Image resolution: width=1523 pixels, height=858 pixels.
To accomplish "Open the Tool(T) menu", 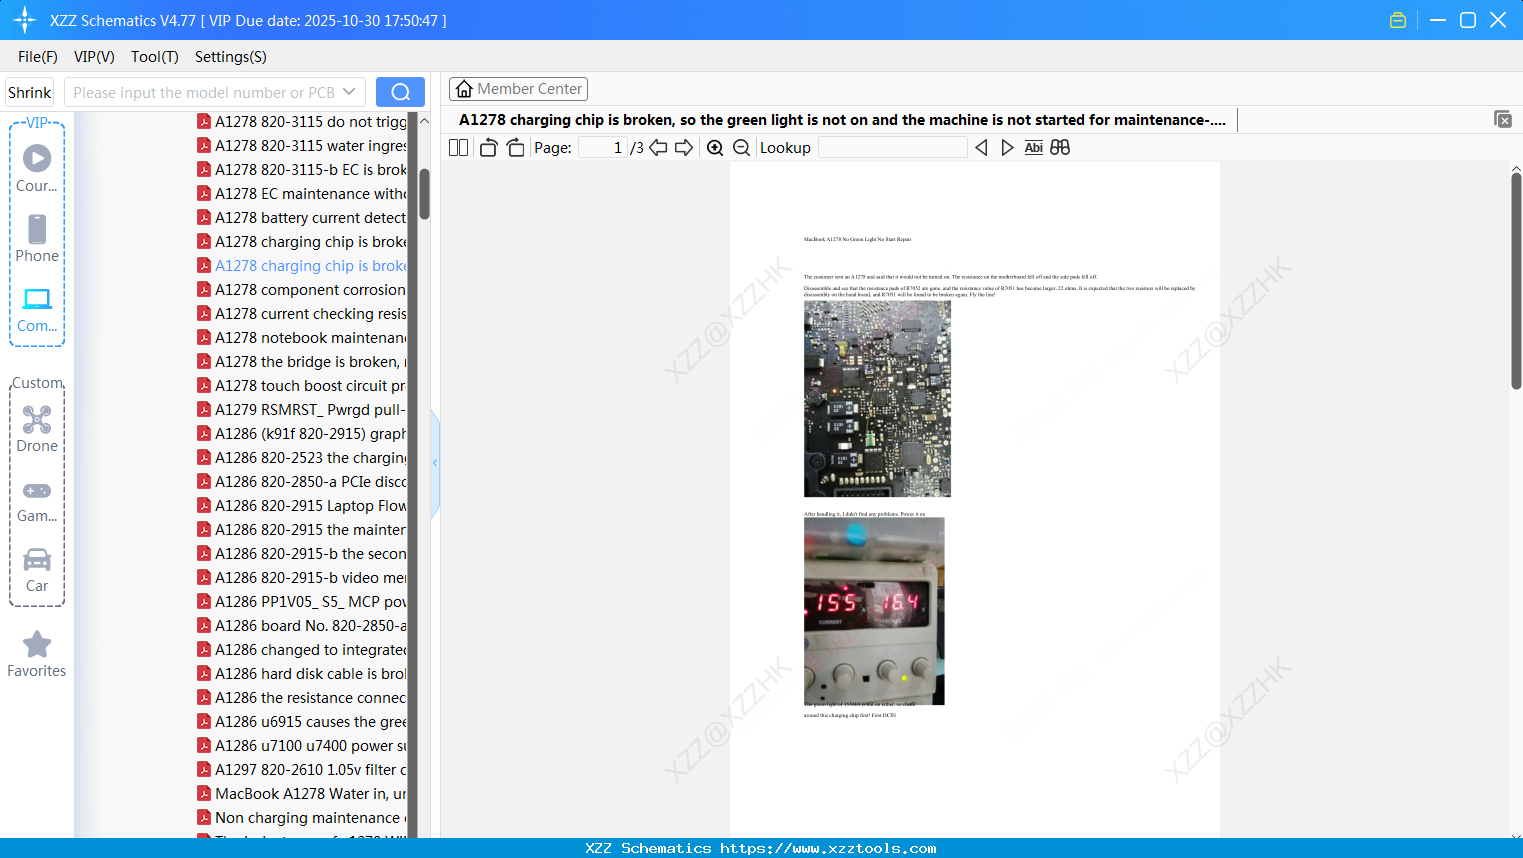I will pos(155,57).
